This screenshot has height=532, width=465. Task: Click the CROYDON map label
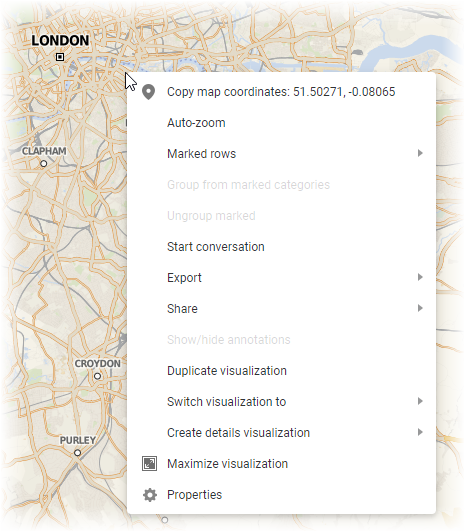tap(98, 363)
